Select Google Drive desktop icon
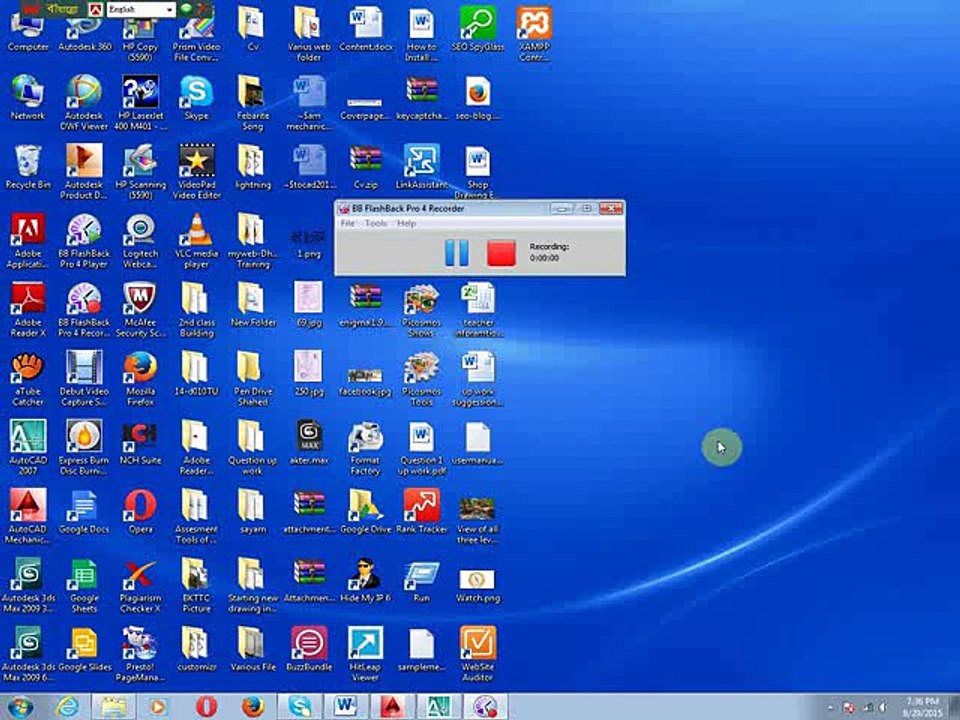The image size is (960, 720). pyautogui.click(x=365, y=512)
